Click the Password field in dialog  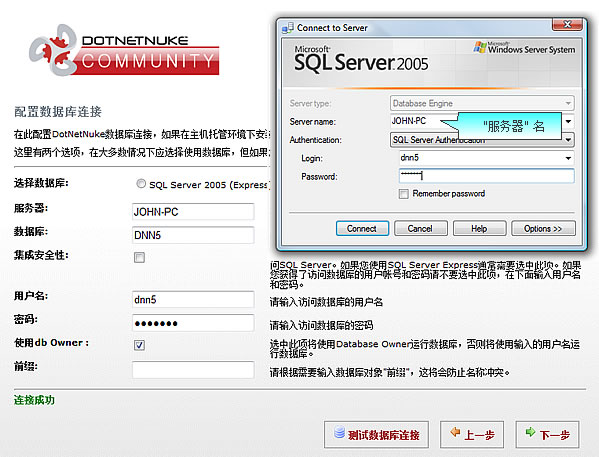(487, 176)
